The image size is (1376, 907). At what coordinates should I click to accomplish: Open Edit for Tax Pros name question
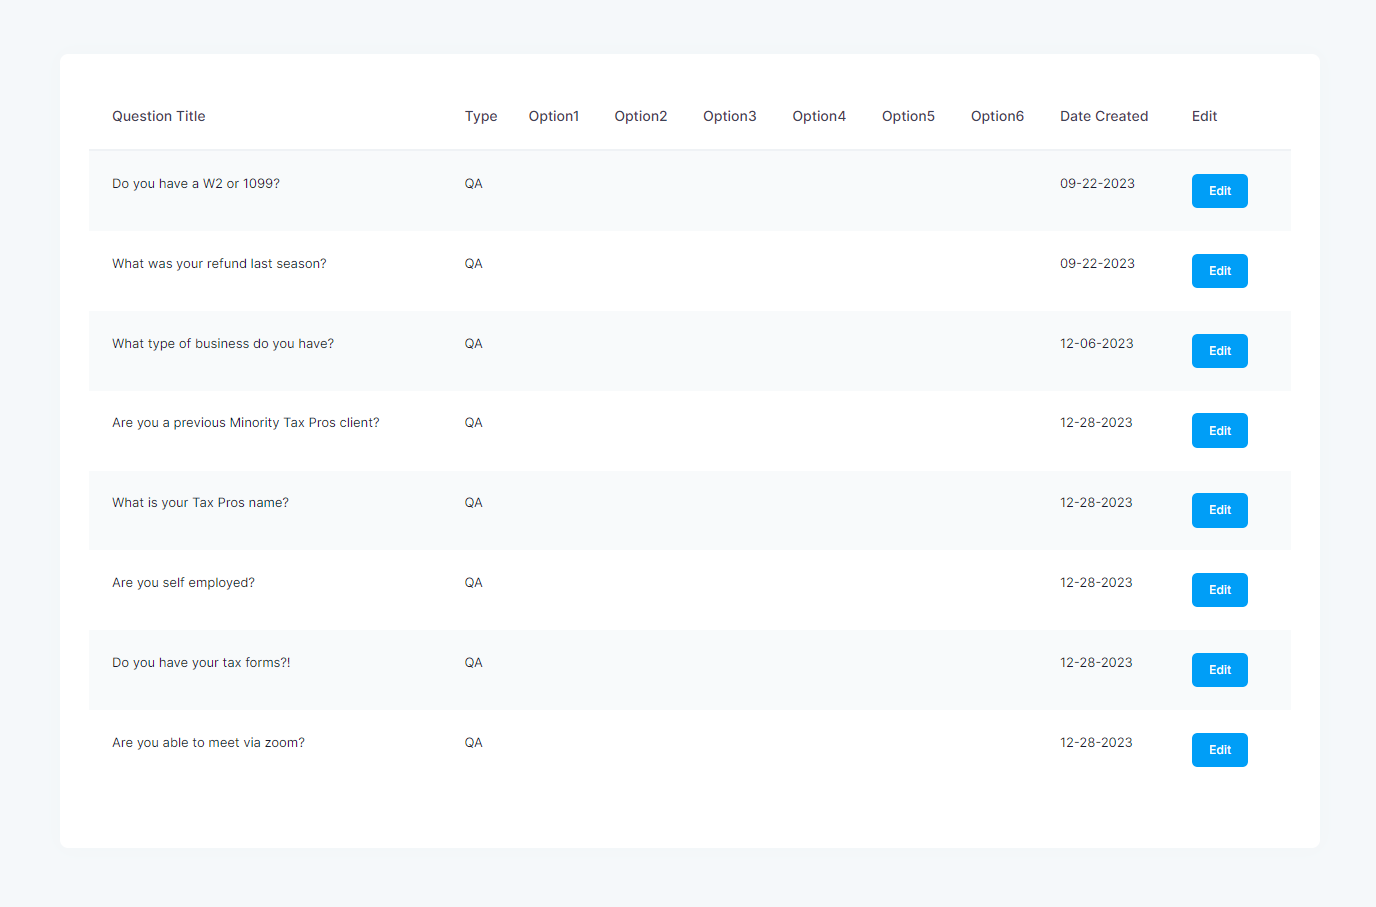[1219, 510]
